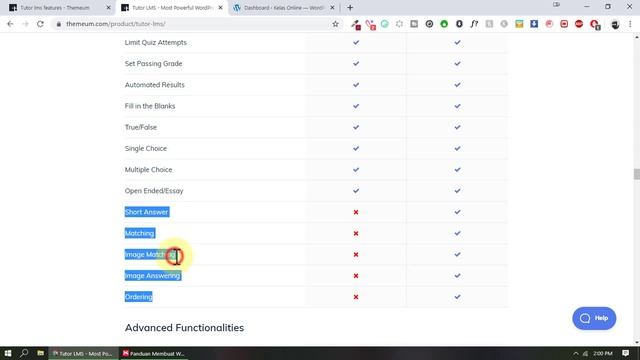This screenshot has width=640, height=360.
Task: Click the red X in the Image Answering row
Action: pos(356,276)
